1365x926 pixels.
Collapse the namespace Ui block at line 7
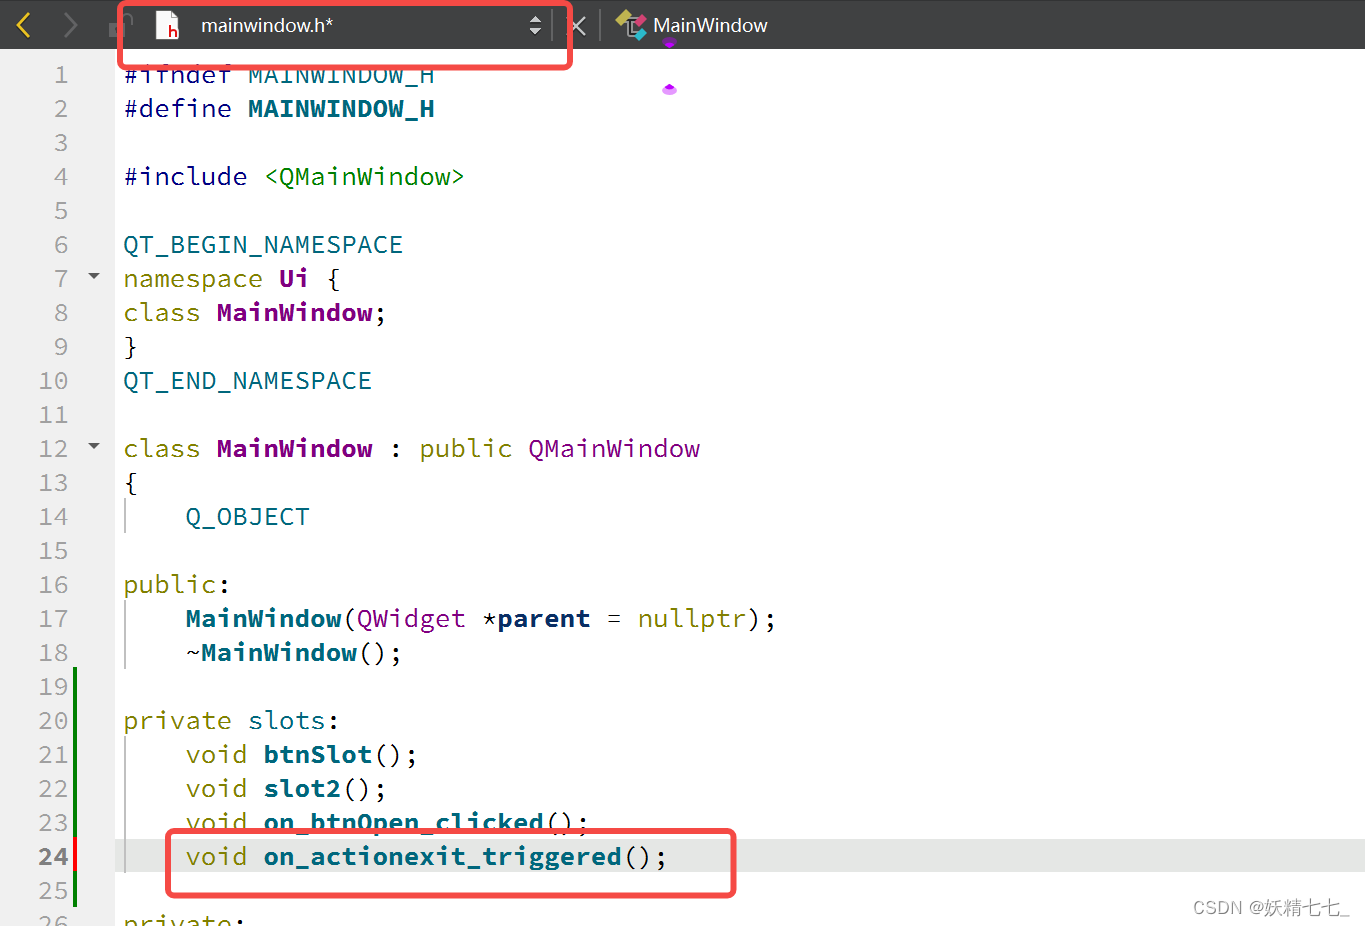(x=94, y=276)
